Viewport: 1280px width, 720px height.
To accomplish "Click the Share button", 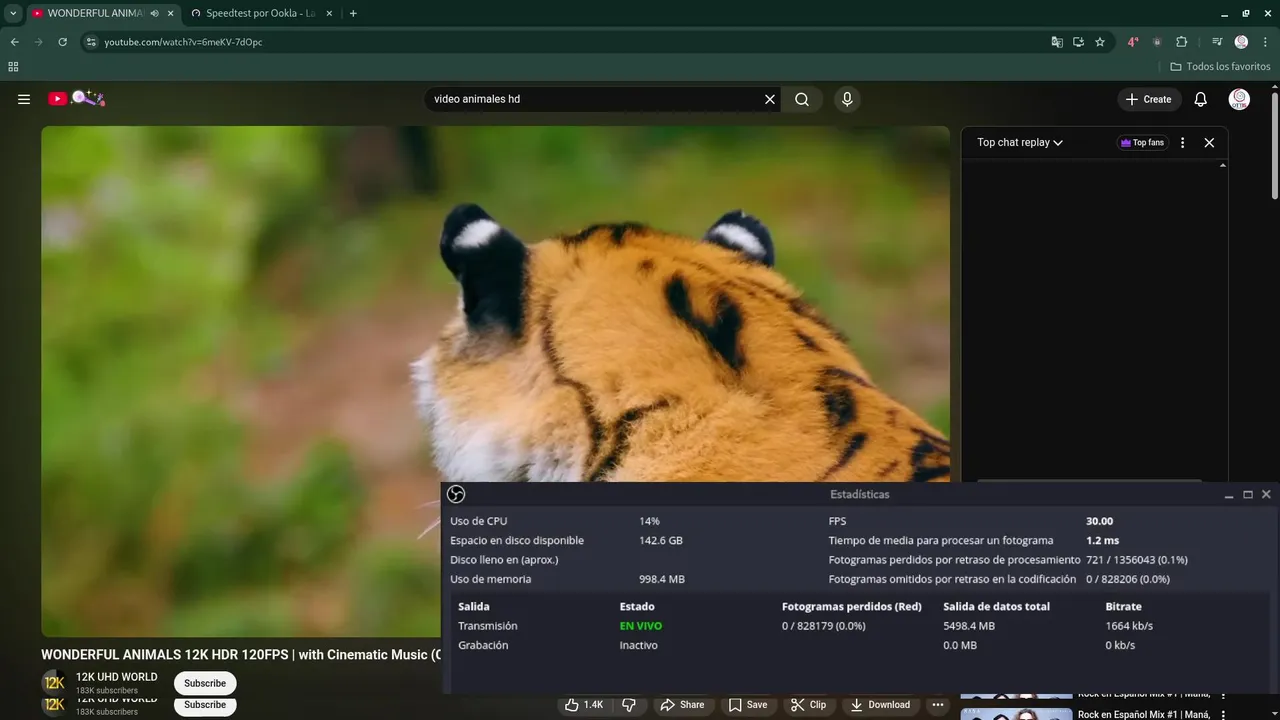I will pos(681,705).
